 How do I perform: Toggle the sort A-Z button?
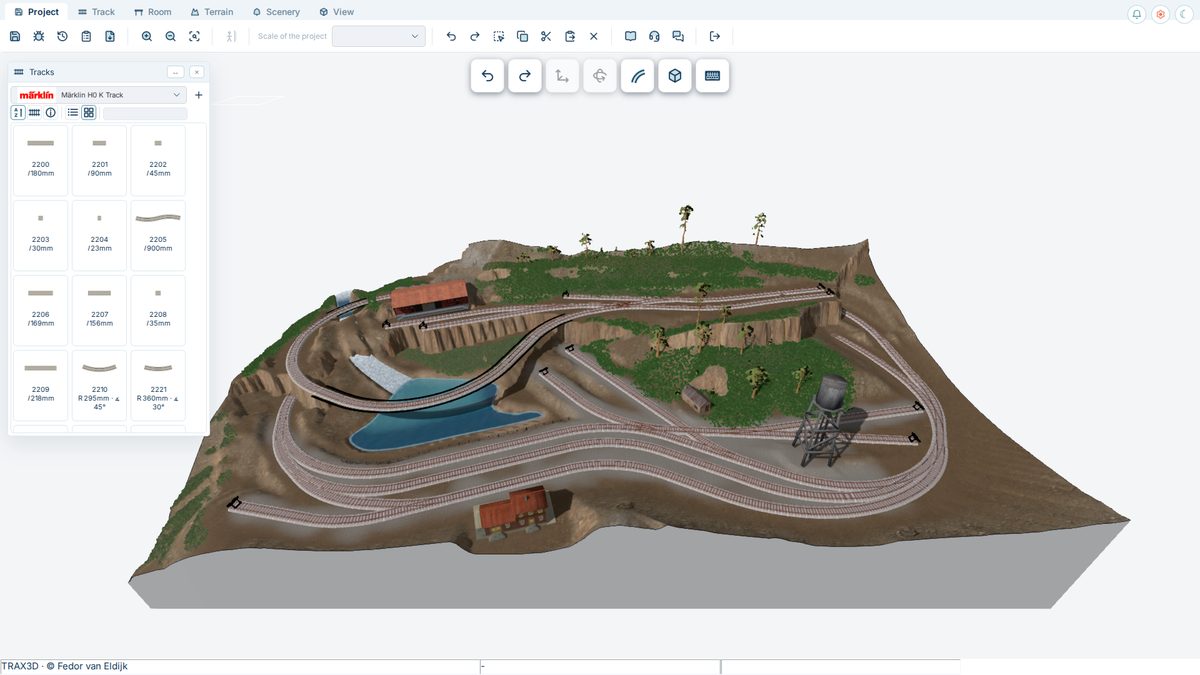18,113
